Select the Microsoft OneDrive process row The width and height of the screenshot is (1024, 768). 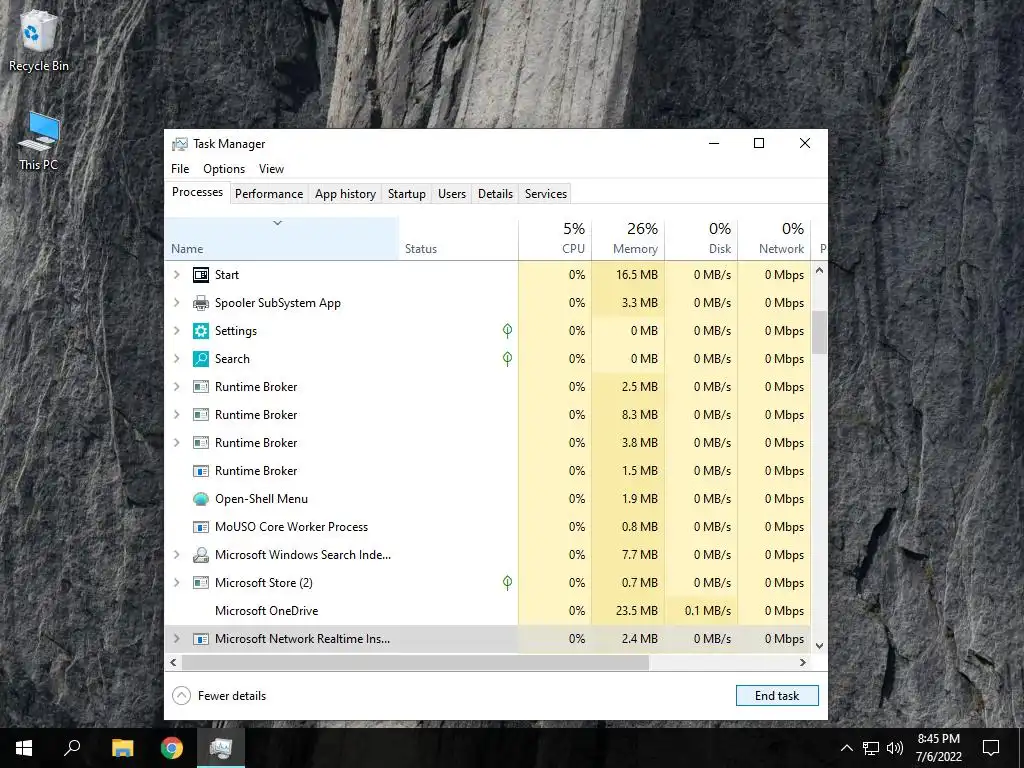pos(487,611)
